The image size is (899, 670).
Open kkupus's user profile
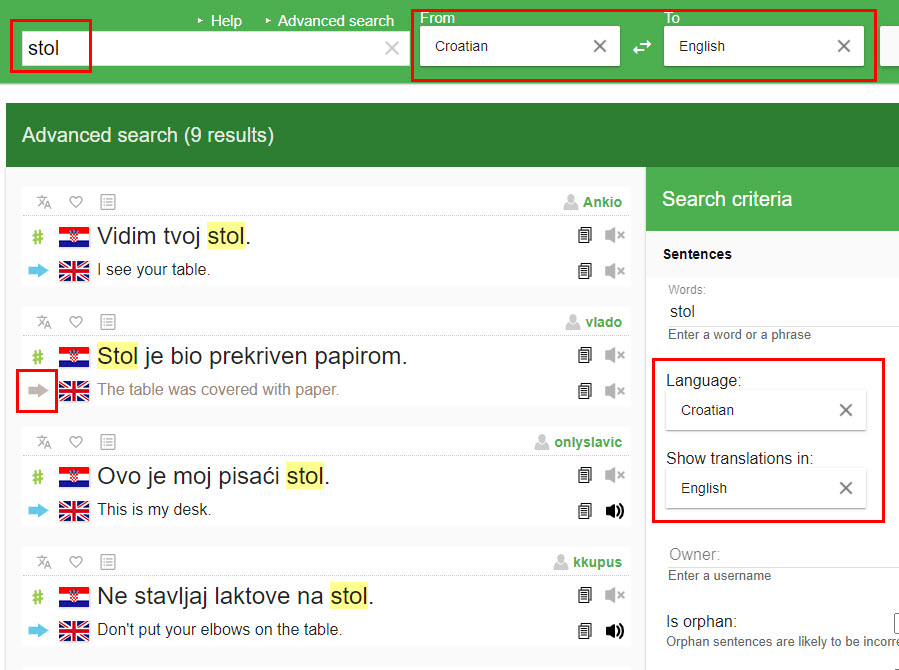(597, 562)
